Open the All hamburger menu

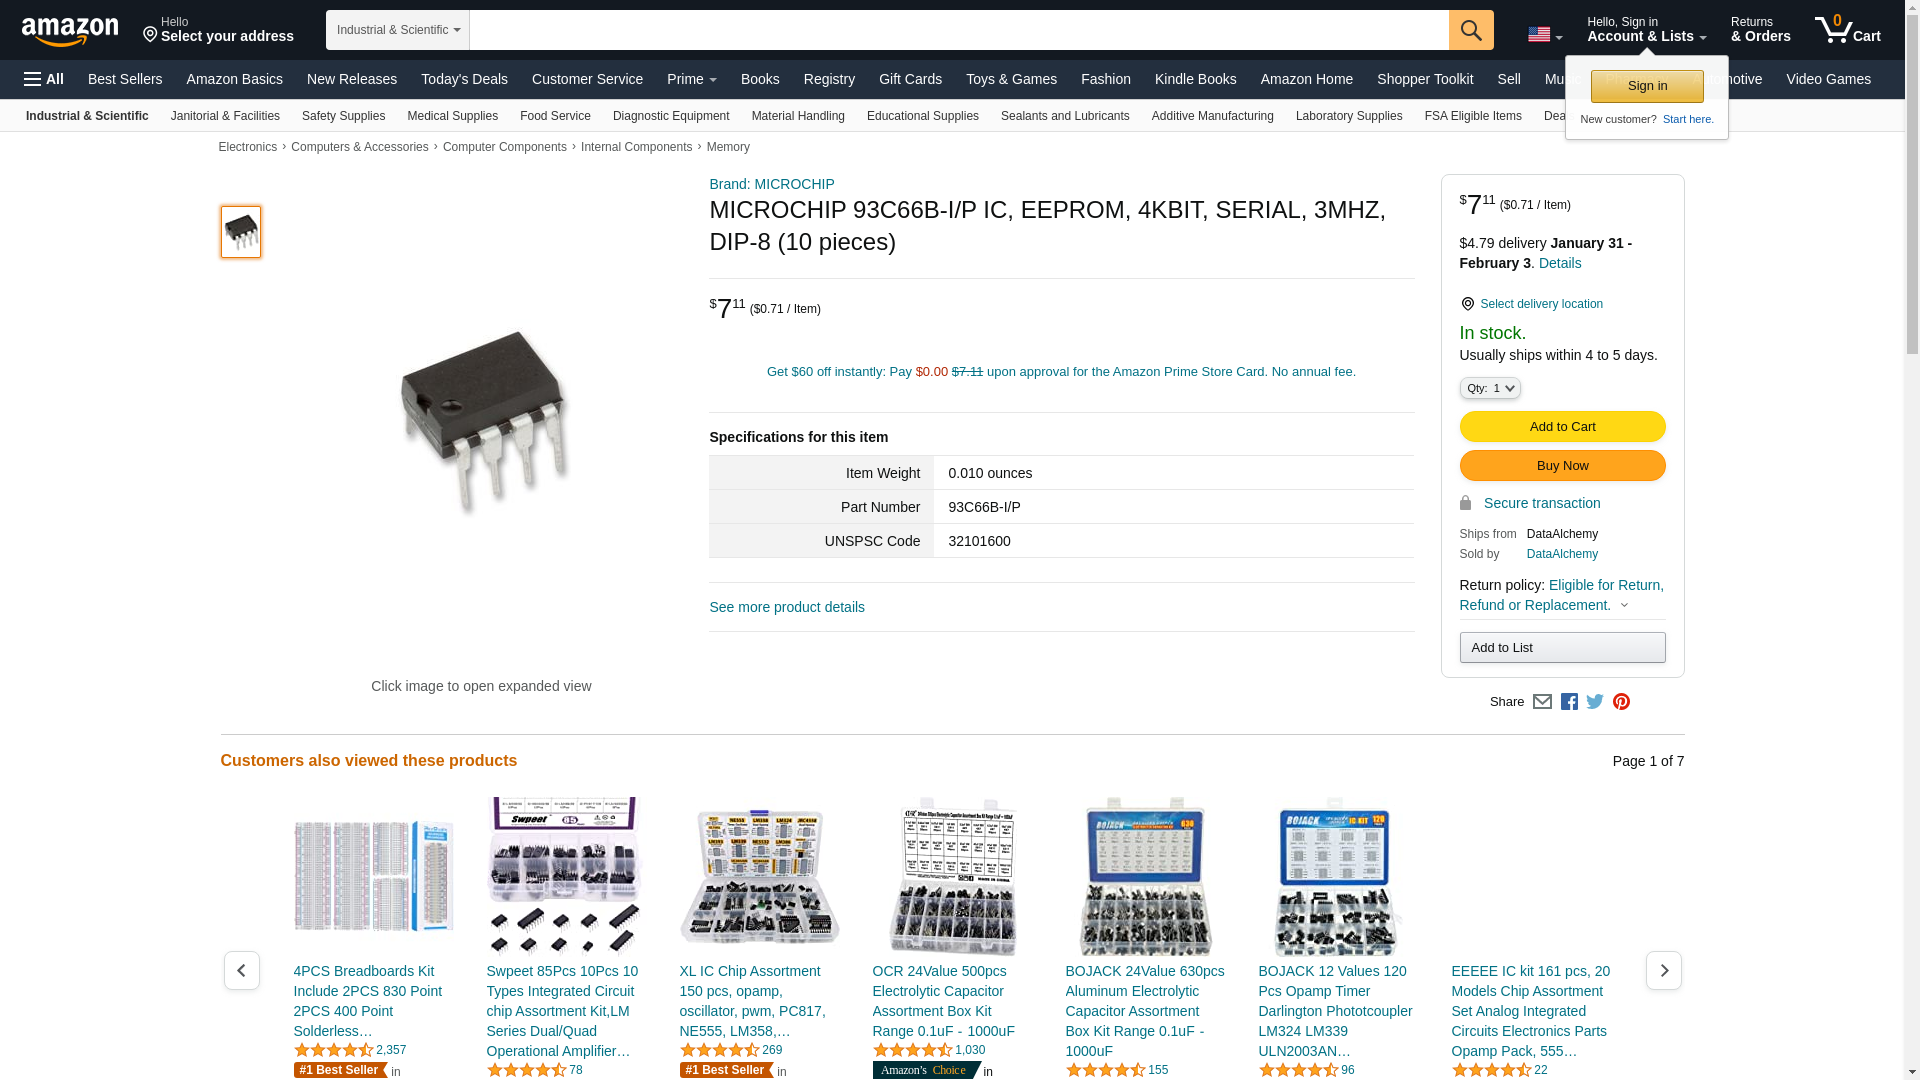pyautogui.click(x=44, y=79)
